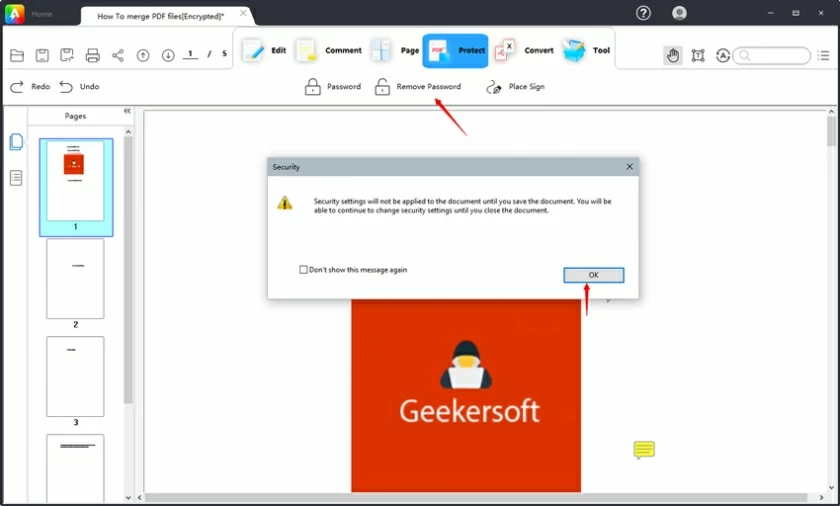Click Remove Password

click(x=418, y=87)
